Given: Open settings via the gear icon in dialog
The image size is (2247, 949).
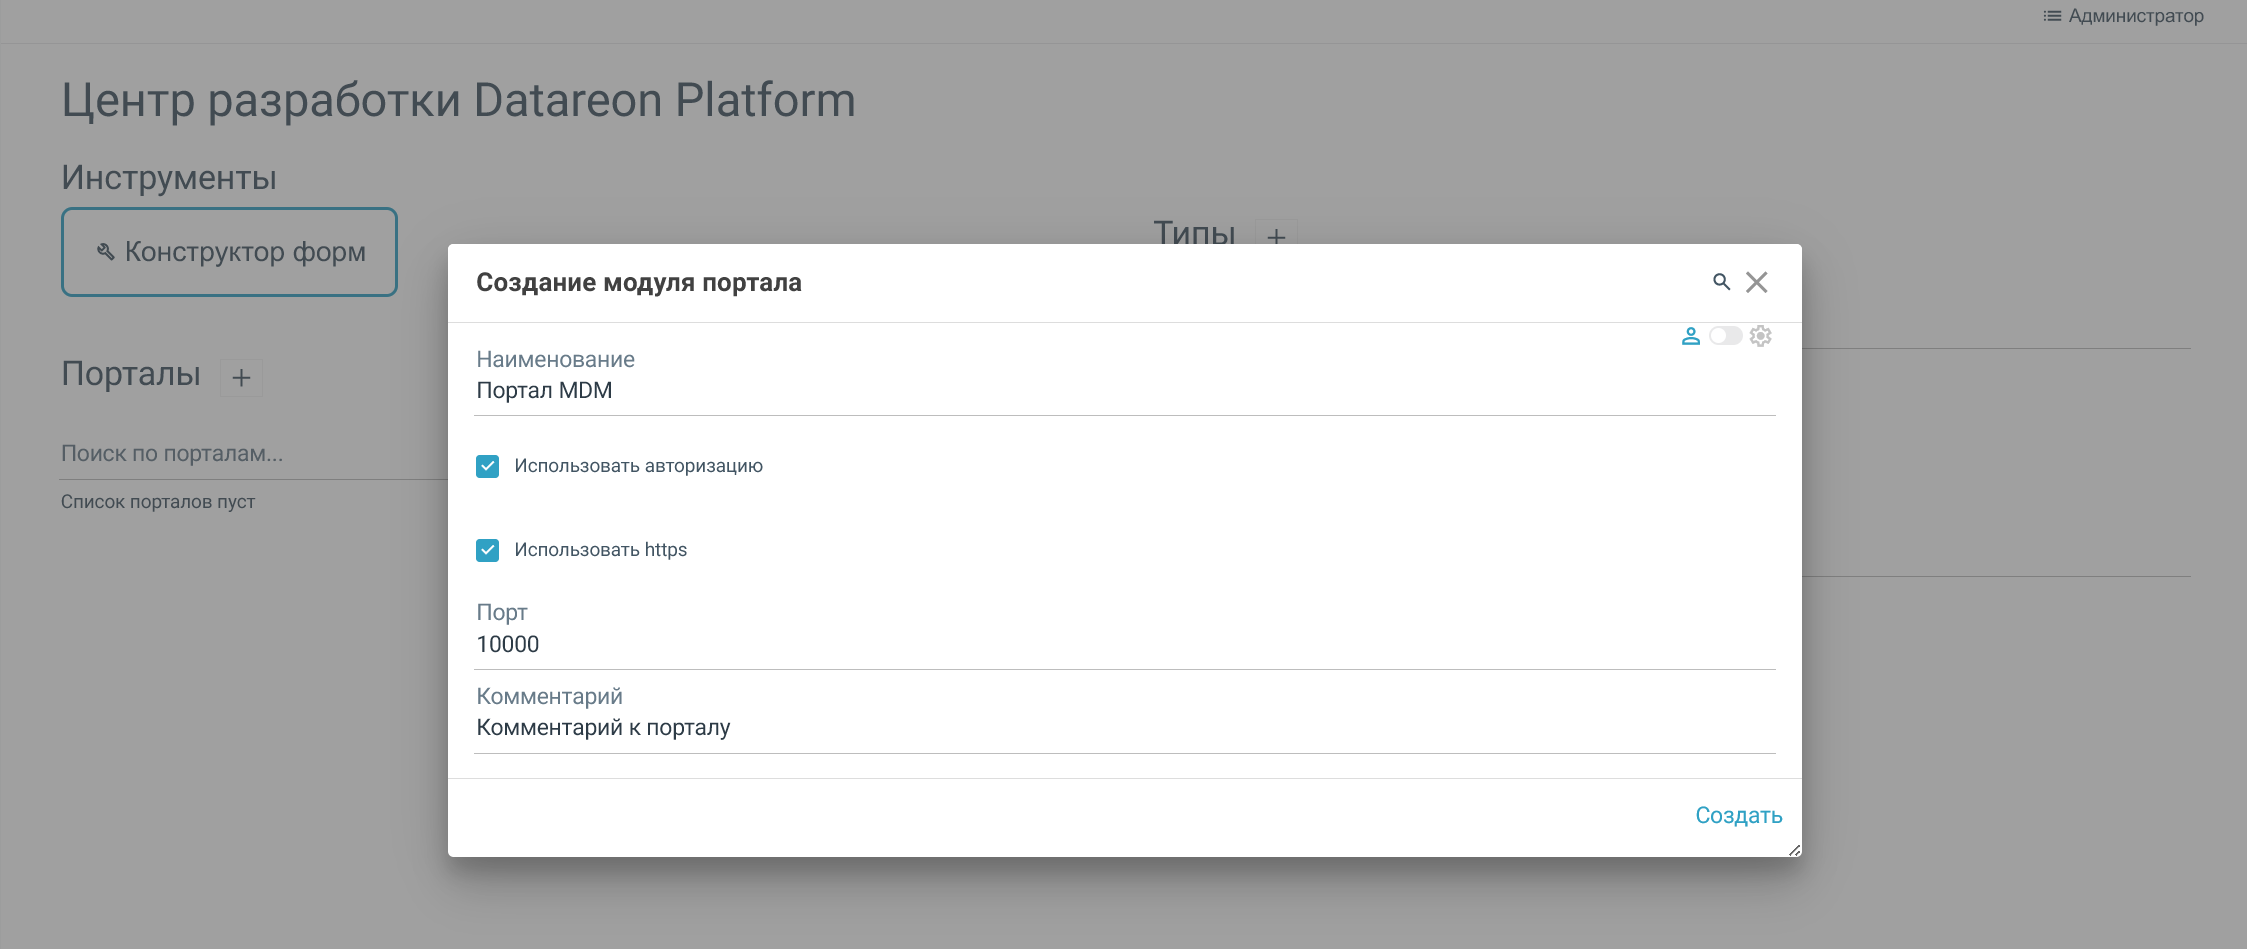Looking at the screenshot, I should [x=1761, y=336].
